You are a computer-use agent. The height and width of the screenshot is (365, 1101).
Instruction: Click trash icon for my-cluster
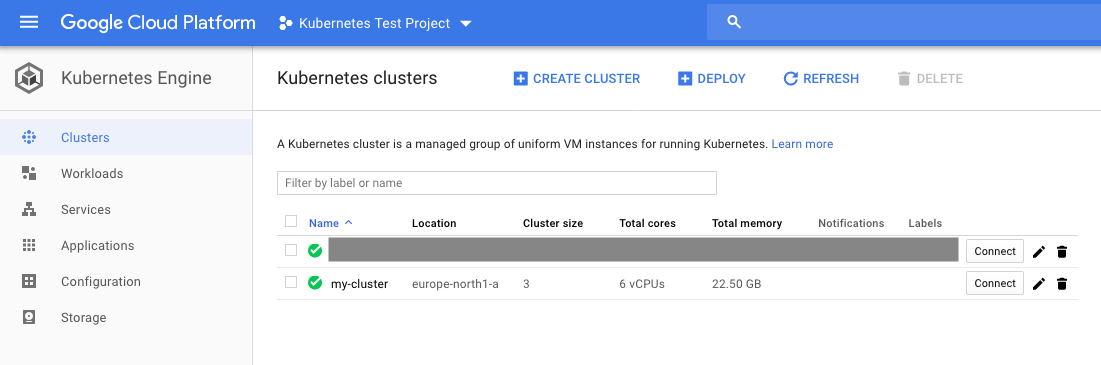tap(1062, 284)
